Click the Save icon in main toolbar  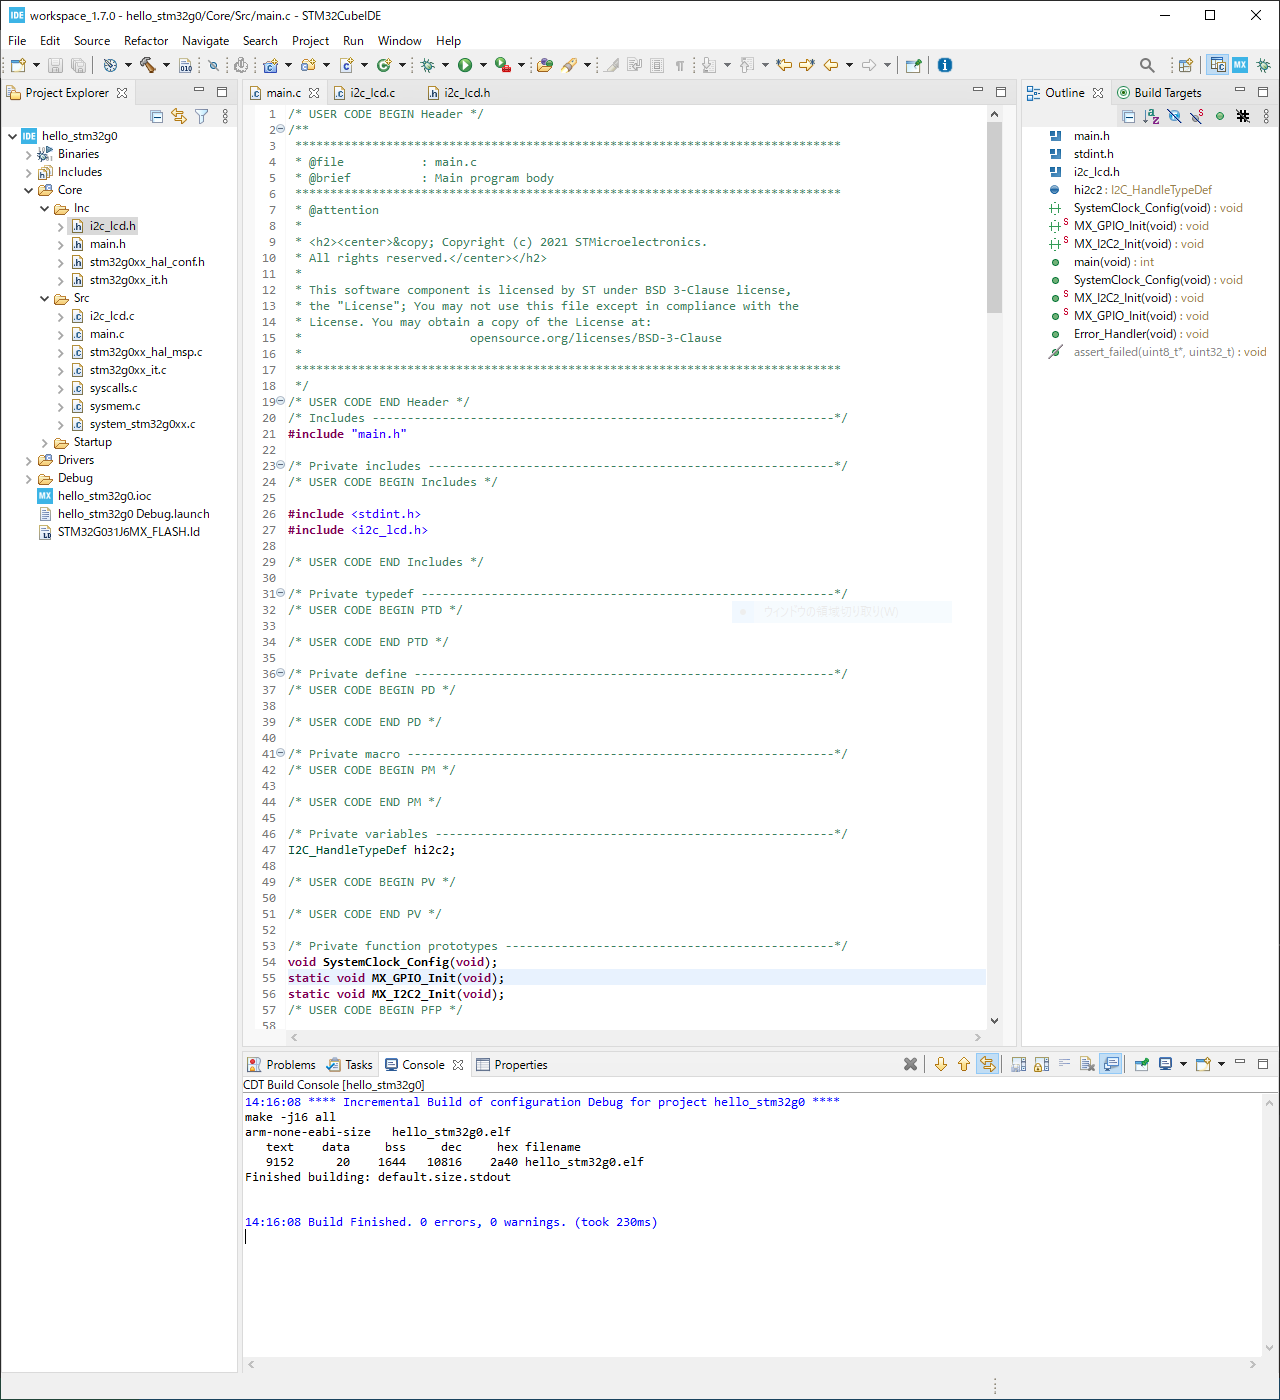pyautogui.click(x=56, y=65)
